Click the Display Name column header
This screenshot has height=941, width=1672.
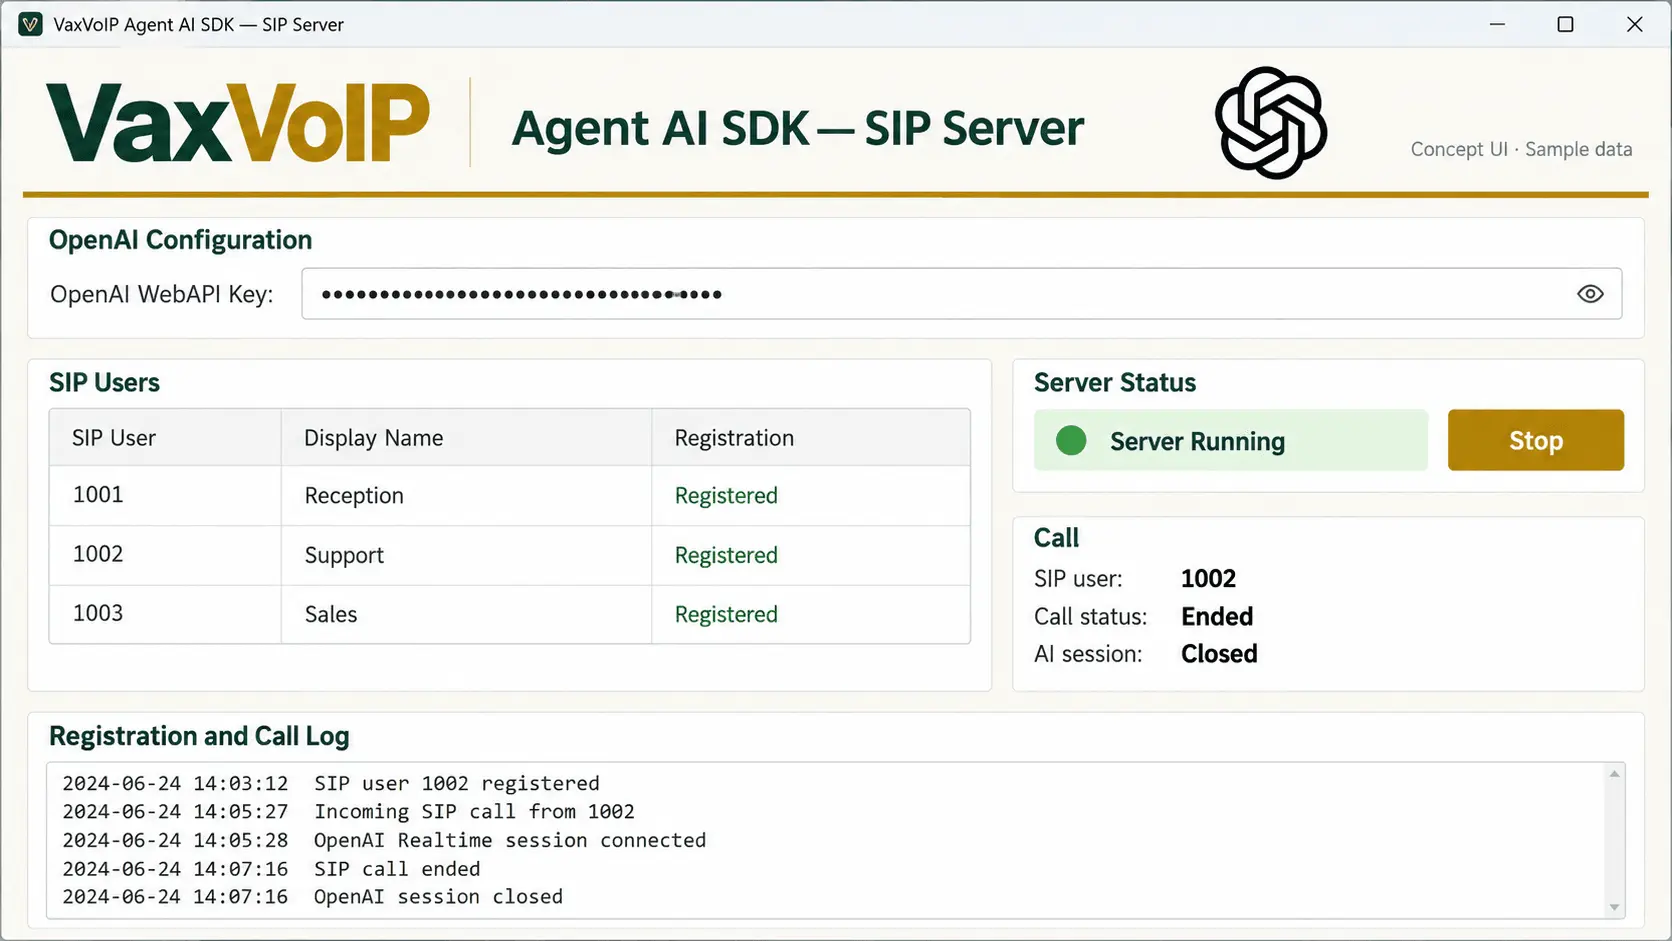pyautogui.click(x=466, y=437)
